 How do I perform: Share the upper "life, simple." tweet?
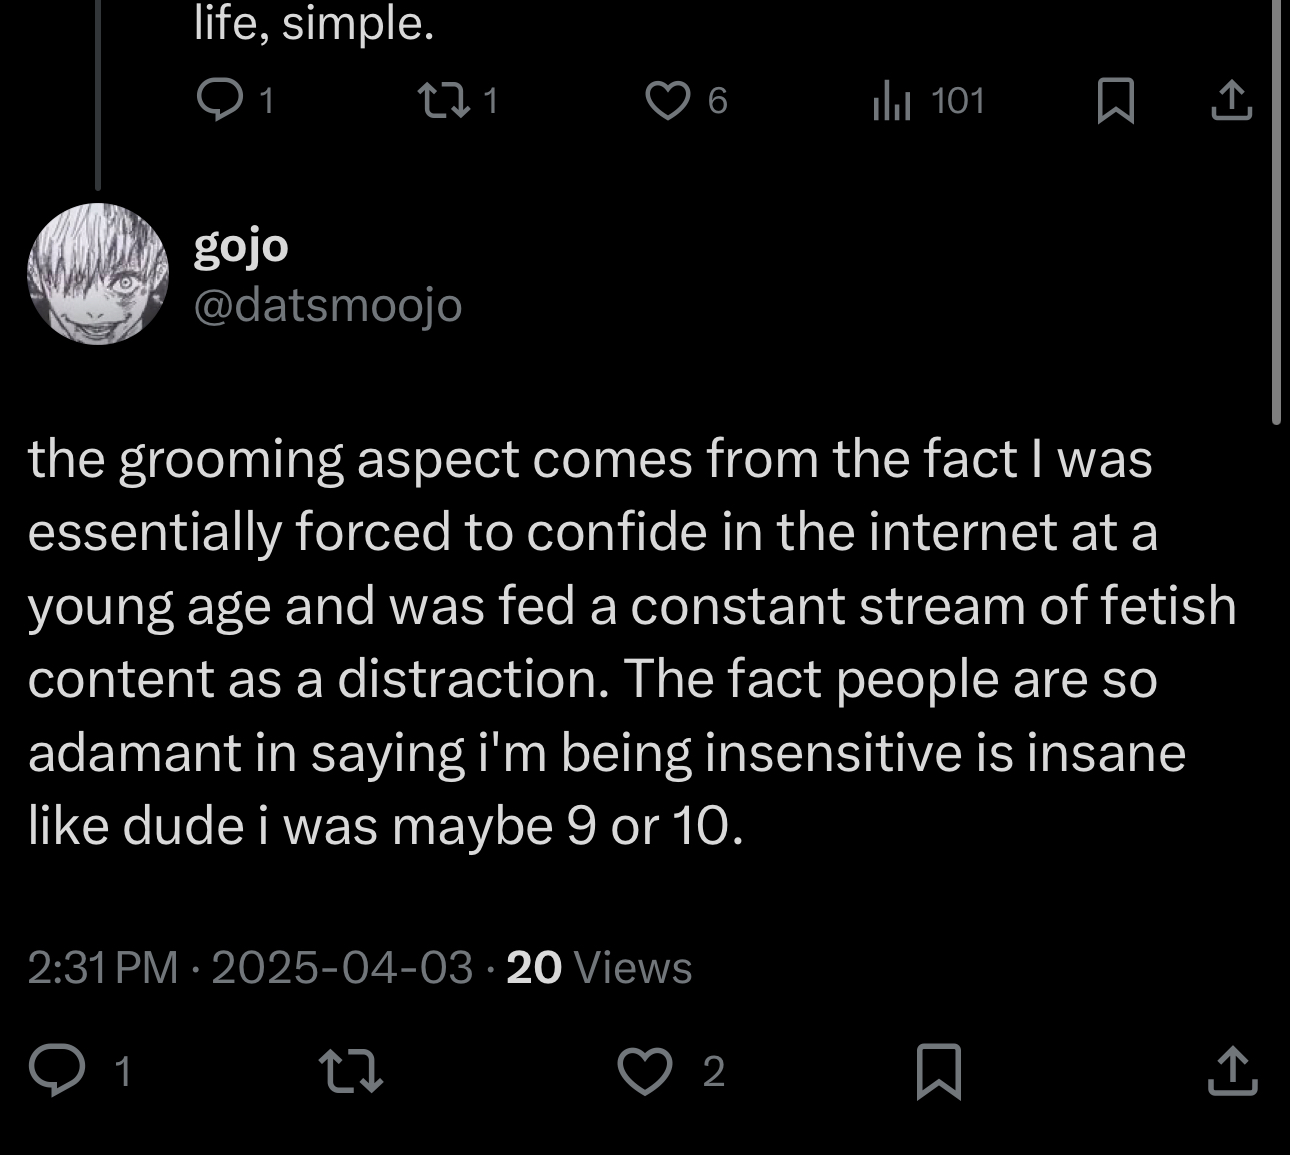click(1231, 100)
